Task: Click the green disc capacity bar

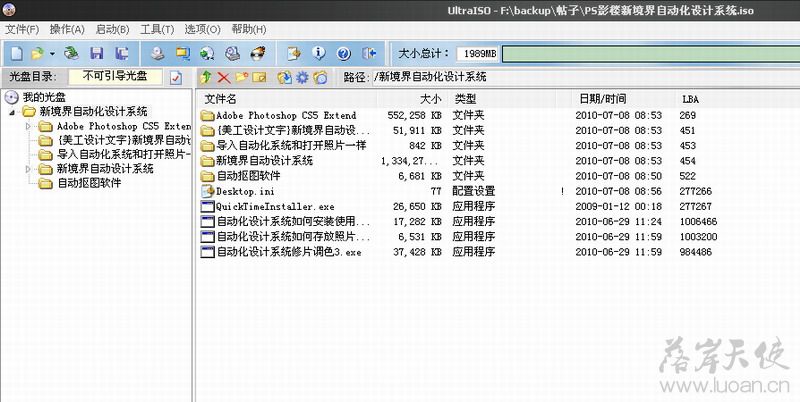Action: coord(651,54)
